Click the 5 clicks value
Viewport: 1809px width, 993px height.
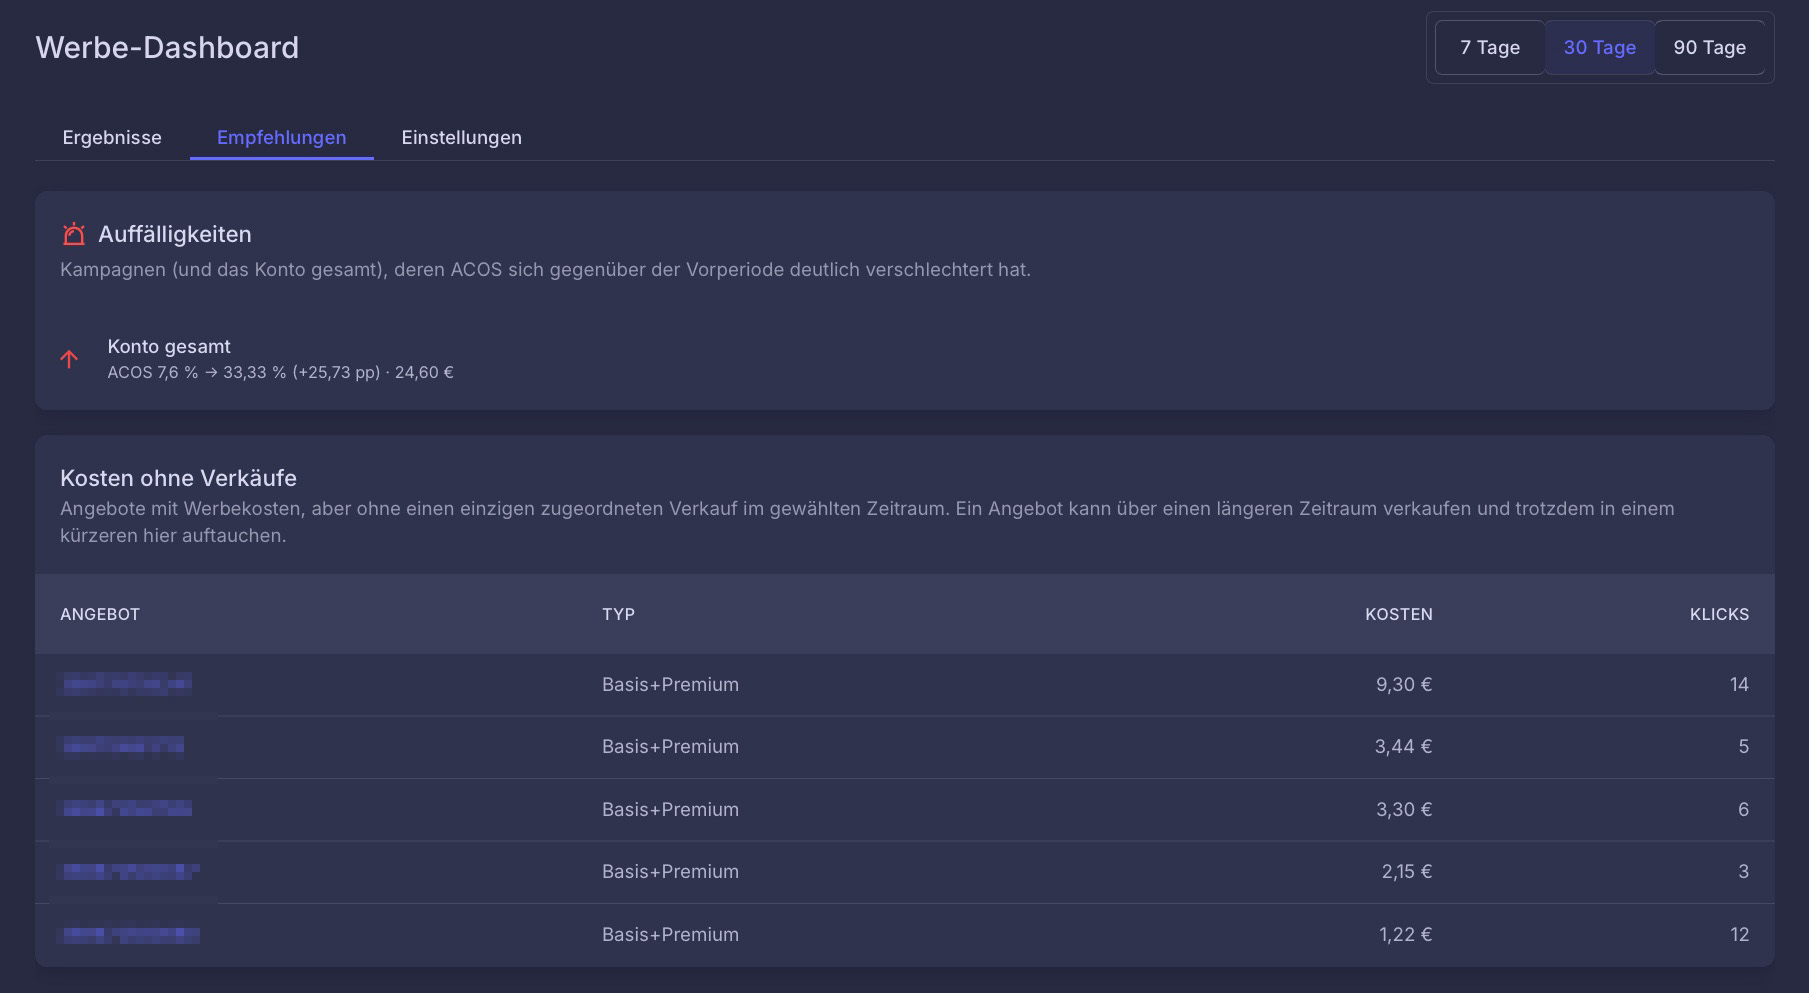pos(1744,746)
